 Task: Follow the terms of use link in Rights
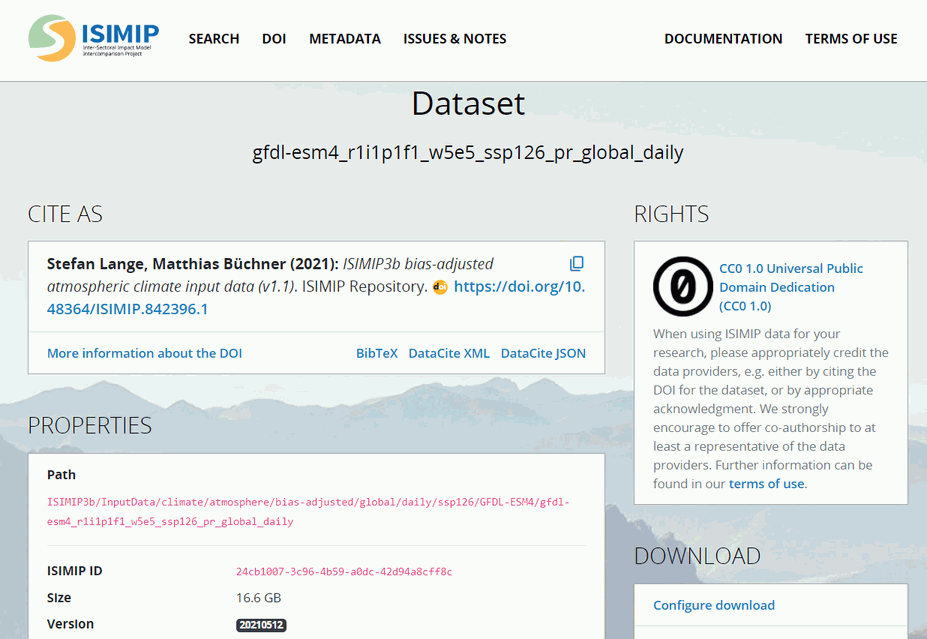coord(766,484)
